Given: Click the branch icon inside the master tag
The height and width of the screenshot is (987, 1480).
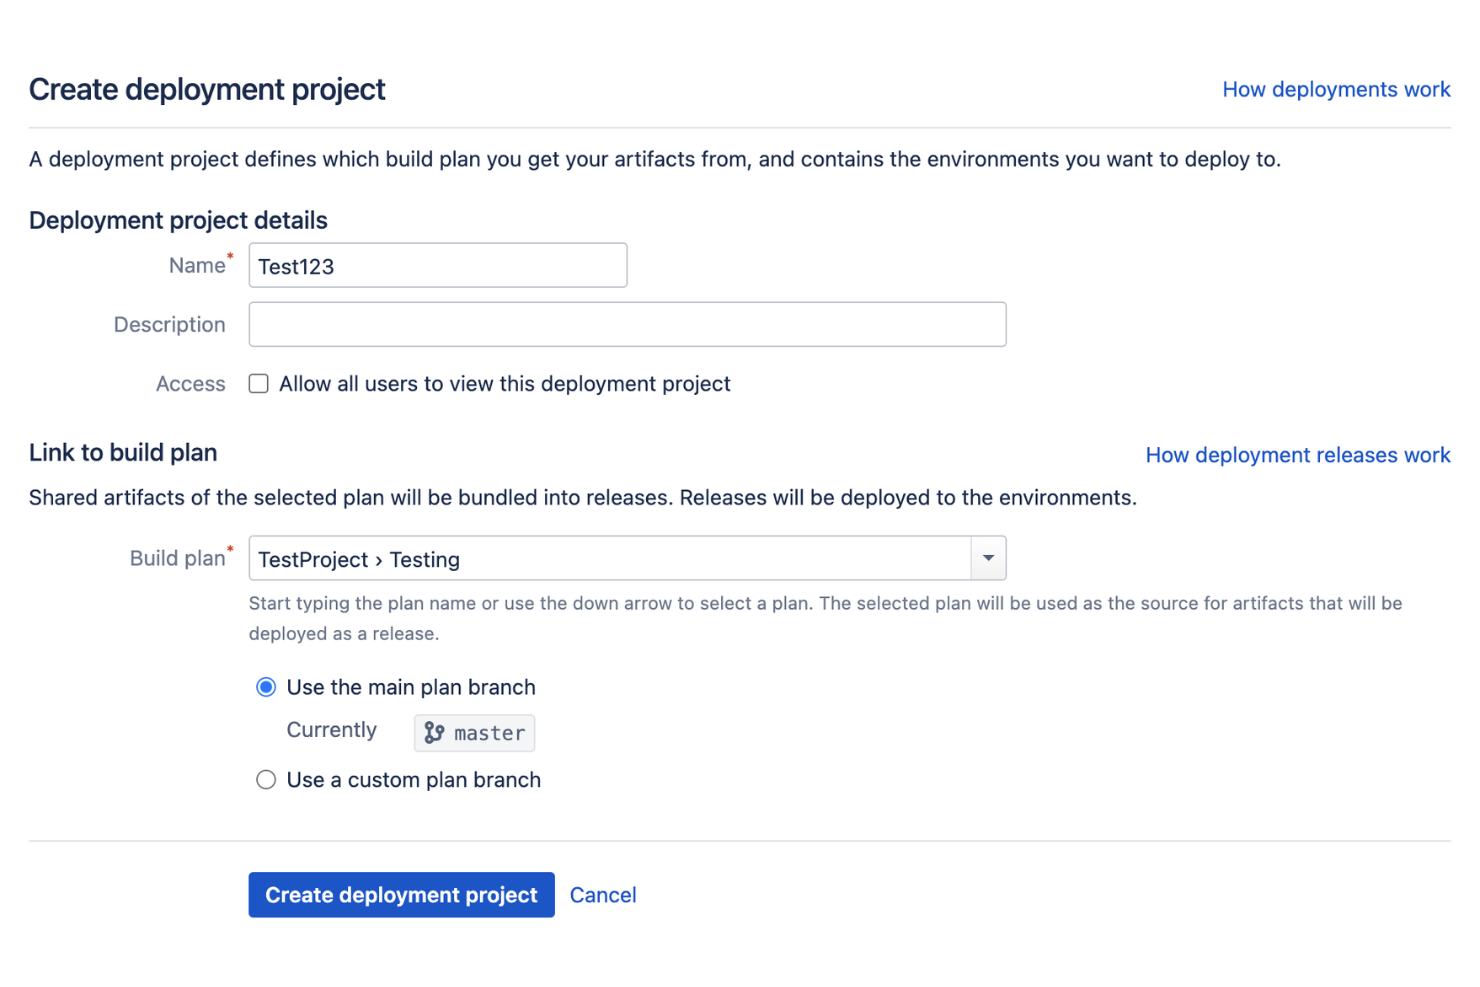Looking at the screenshot, I should (x=434, y=733).
